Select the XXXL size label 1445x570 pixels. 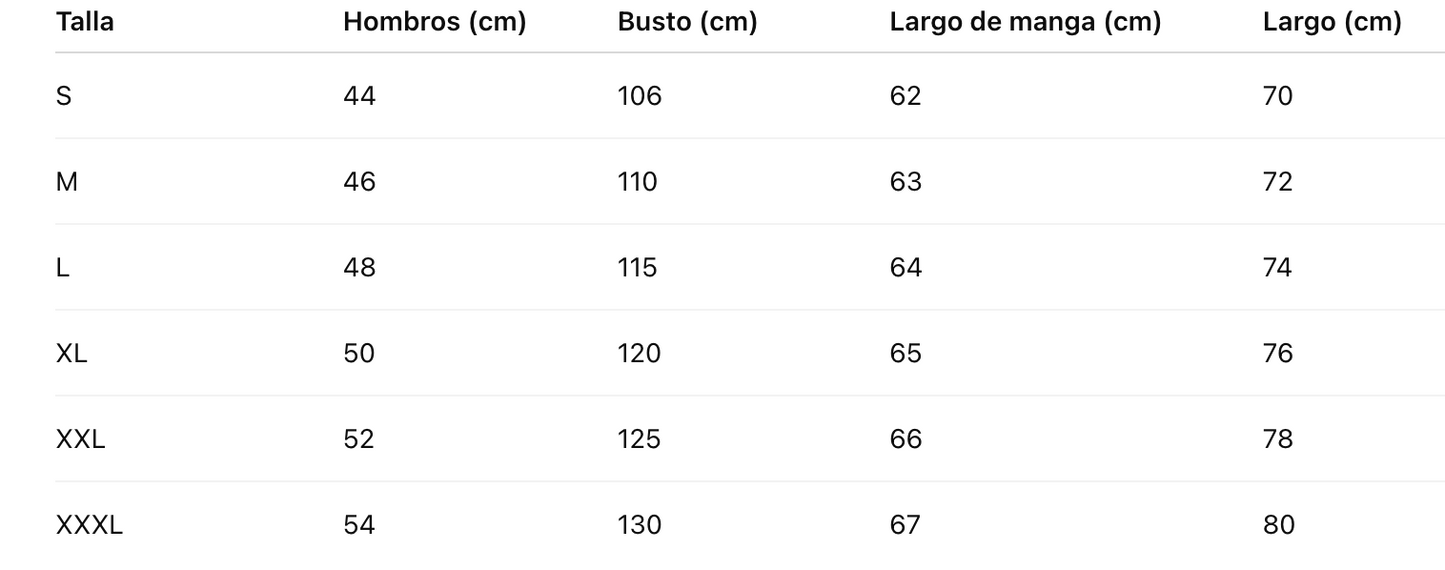point(89,525)
